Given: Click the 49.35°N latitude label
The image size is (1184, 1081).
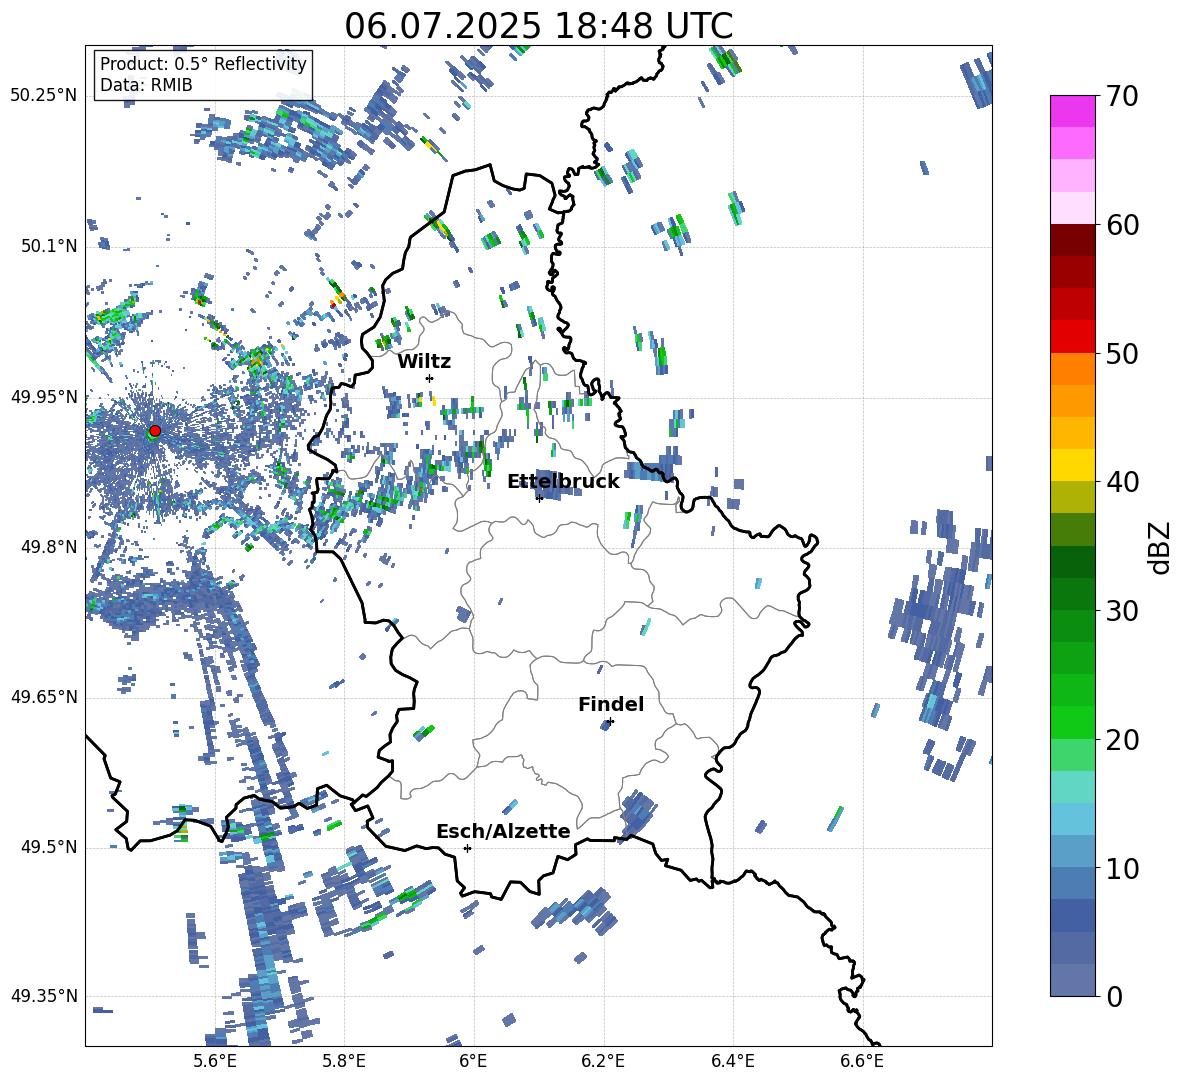Looking at the screenshot, I should coord(44,996).
